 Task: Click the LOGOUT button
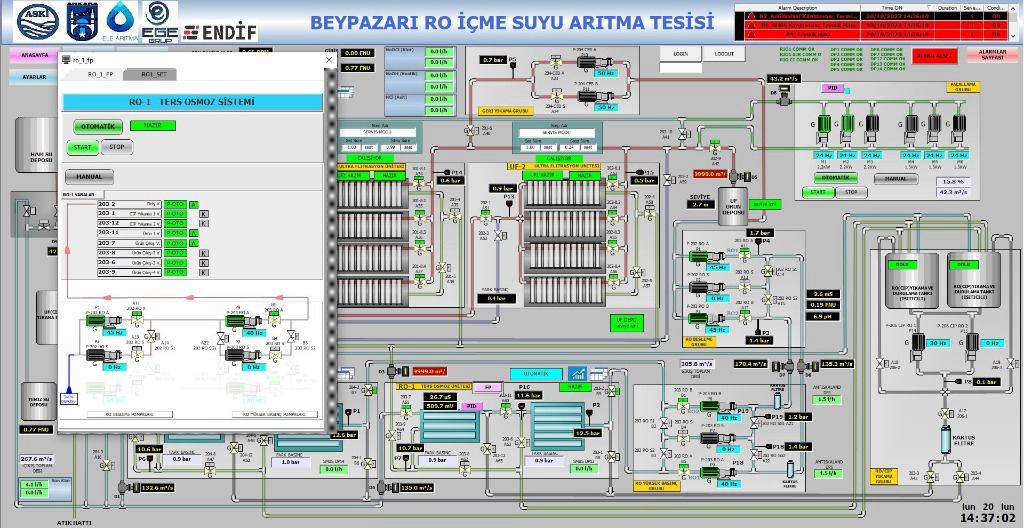coord(724,54)
